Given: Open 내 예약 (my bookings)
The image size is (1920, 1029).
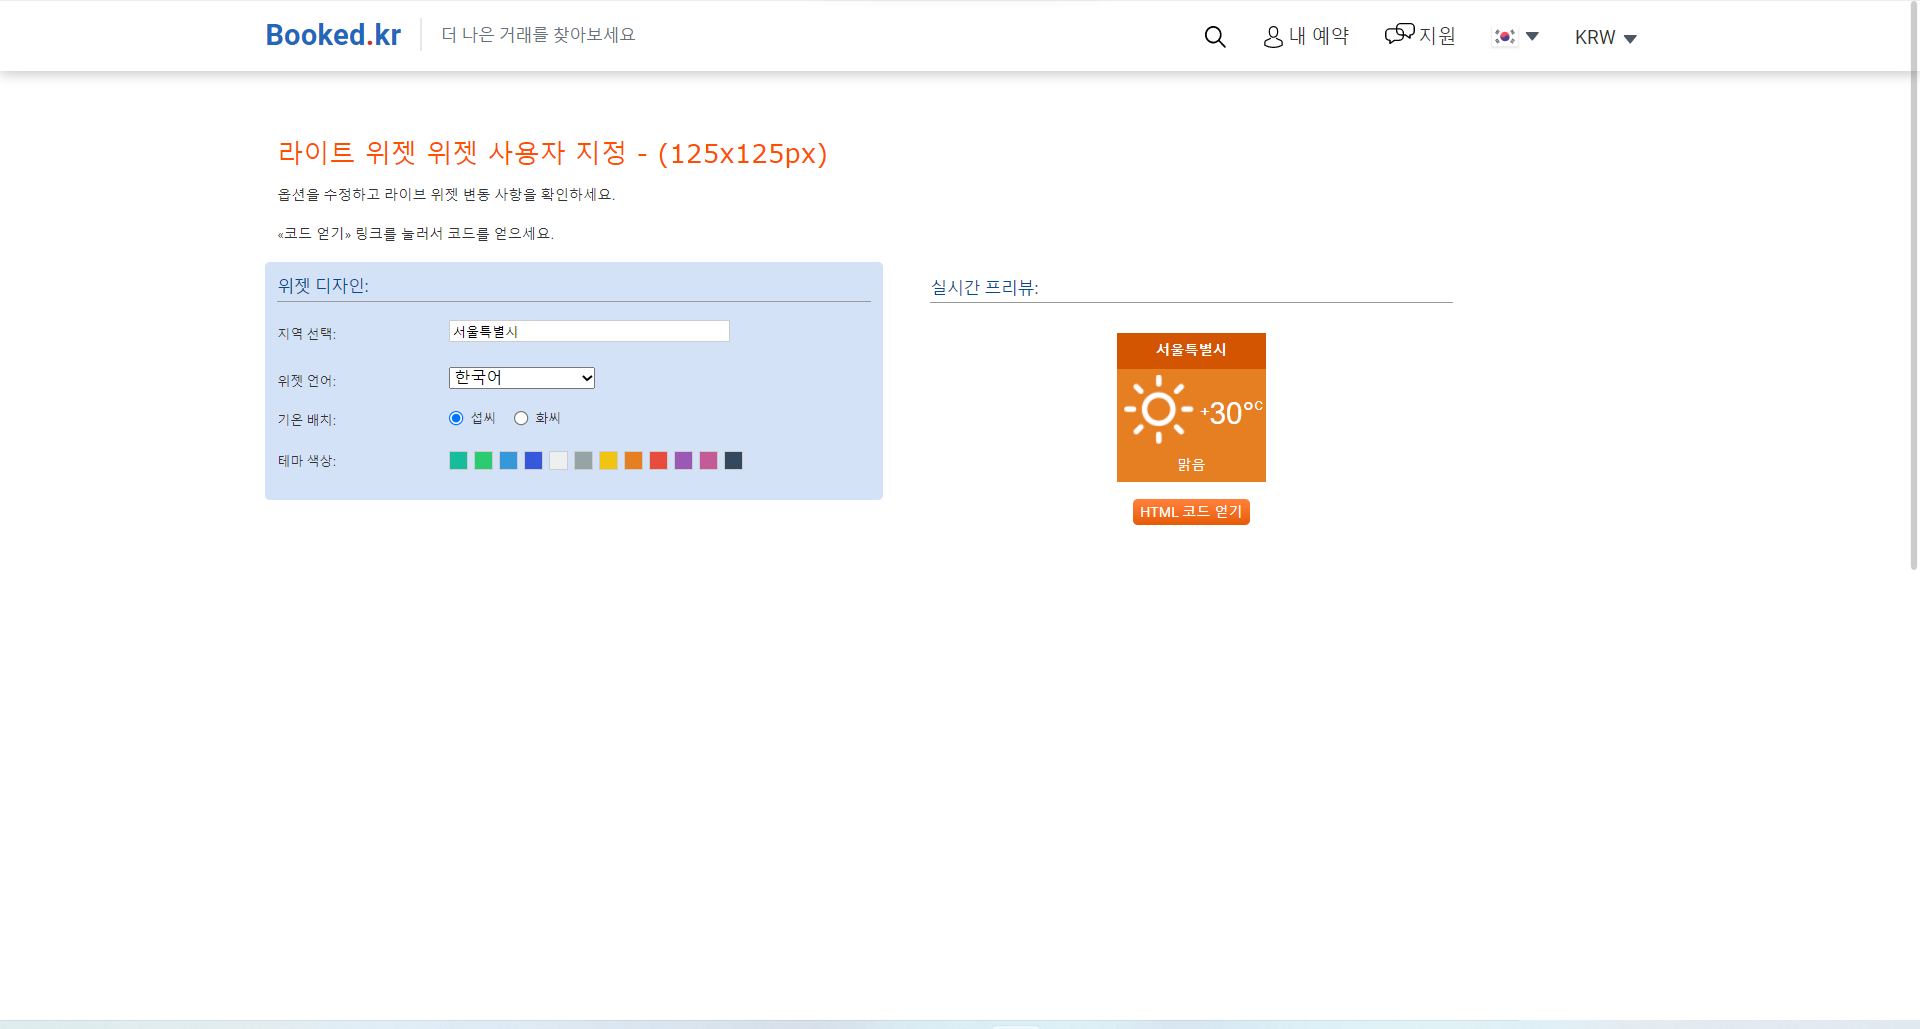Looking at the screenshot, I should pos(1306,36).
